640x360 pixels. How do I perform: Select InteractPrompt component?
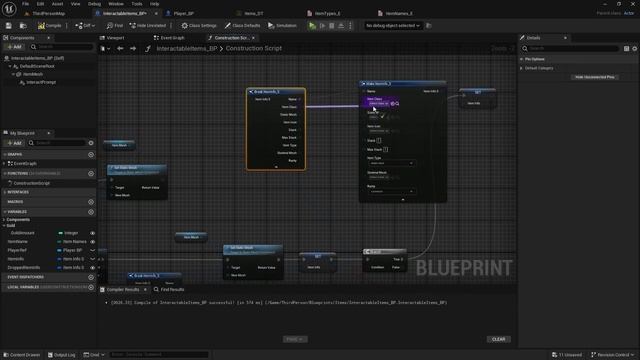(41, 82)
